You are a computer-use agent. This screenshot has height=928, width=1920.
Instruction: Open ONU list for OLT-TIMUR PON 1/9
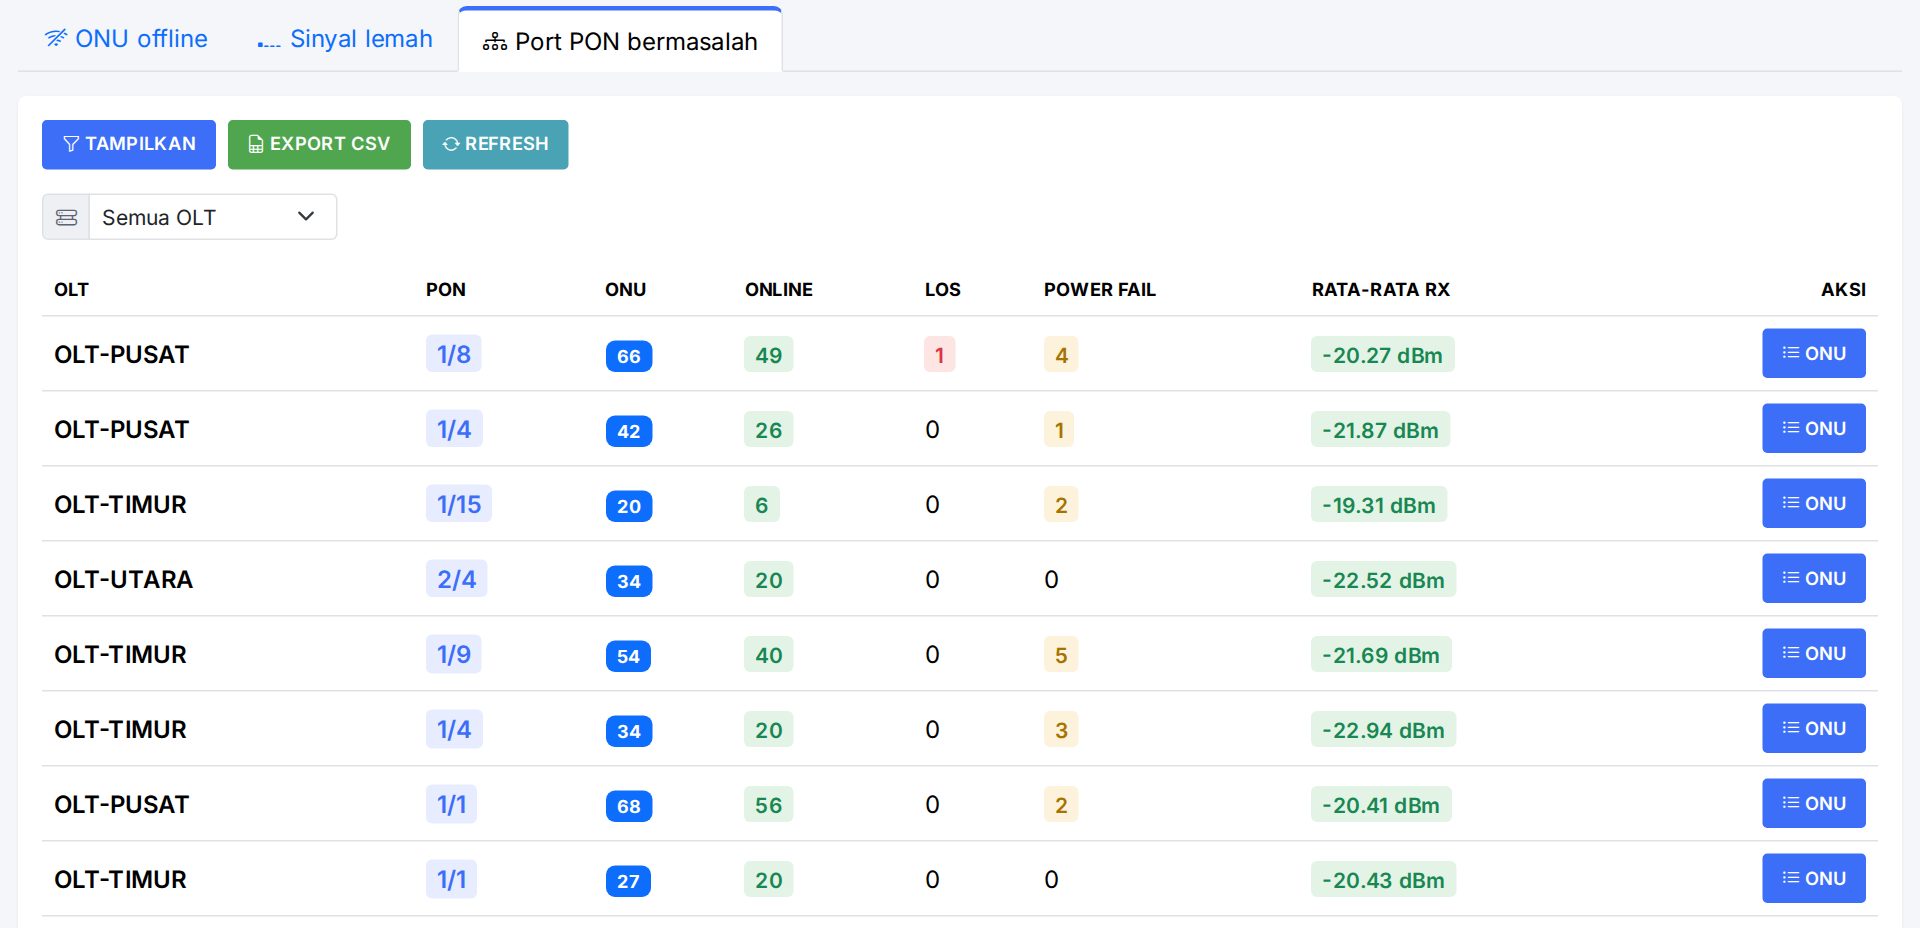[x=1813, y=653]
